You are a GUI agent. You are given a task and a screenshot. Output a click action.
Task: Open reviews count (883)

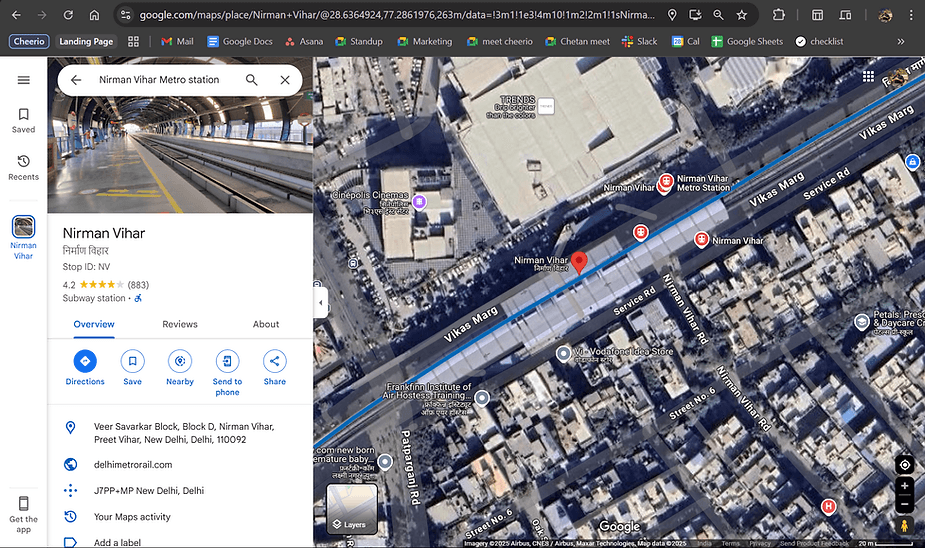[138, 285]
